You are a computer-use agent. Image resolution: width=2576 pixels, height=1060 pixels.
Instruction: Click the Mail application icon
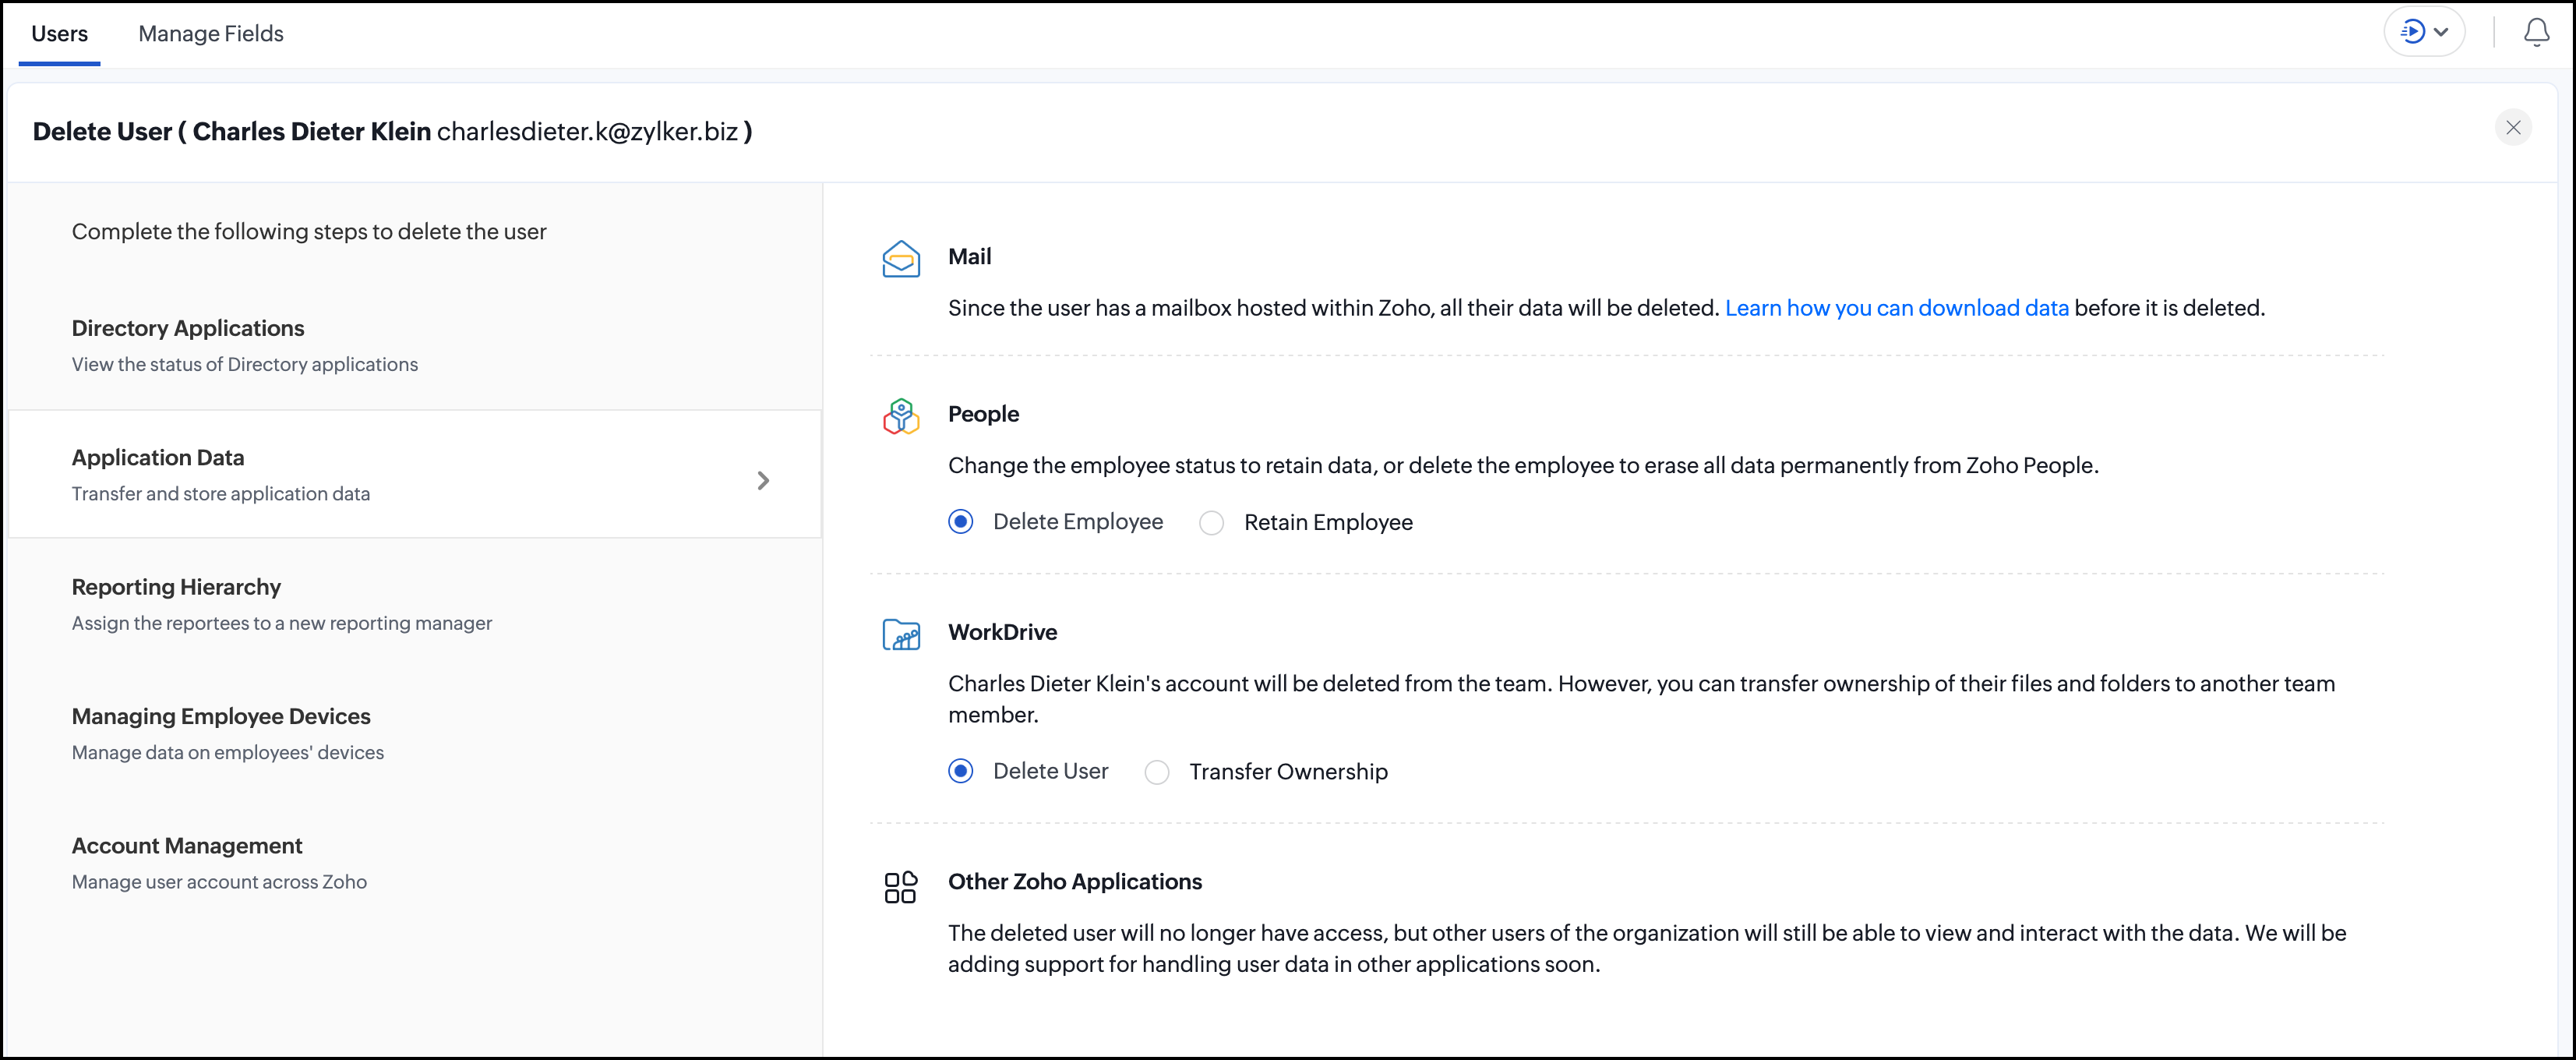[901, 259]
